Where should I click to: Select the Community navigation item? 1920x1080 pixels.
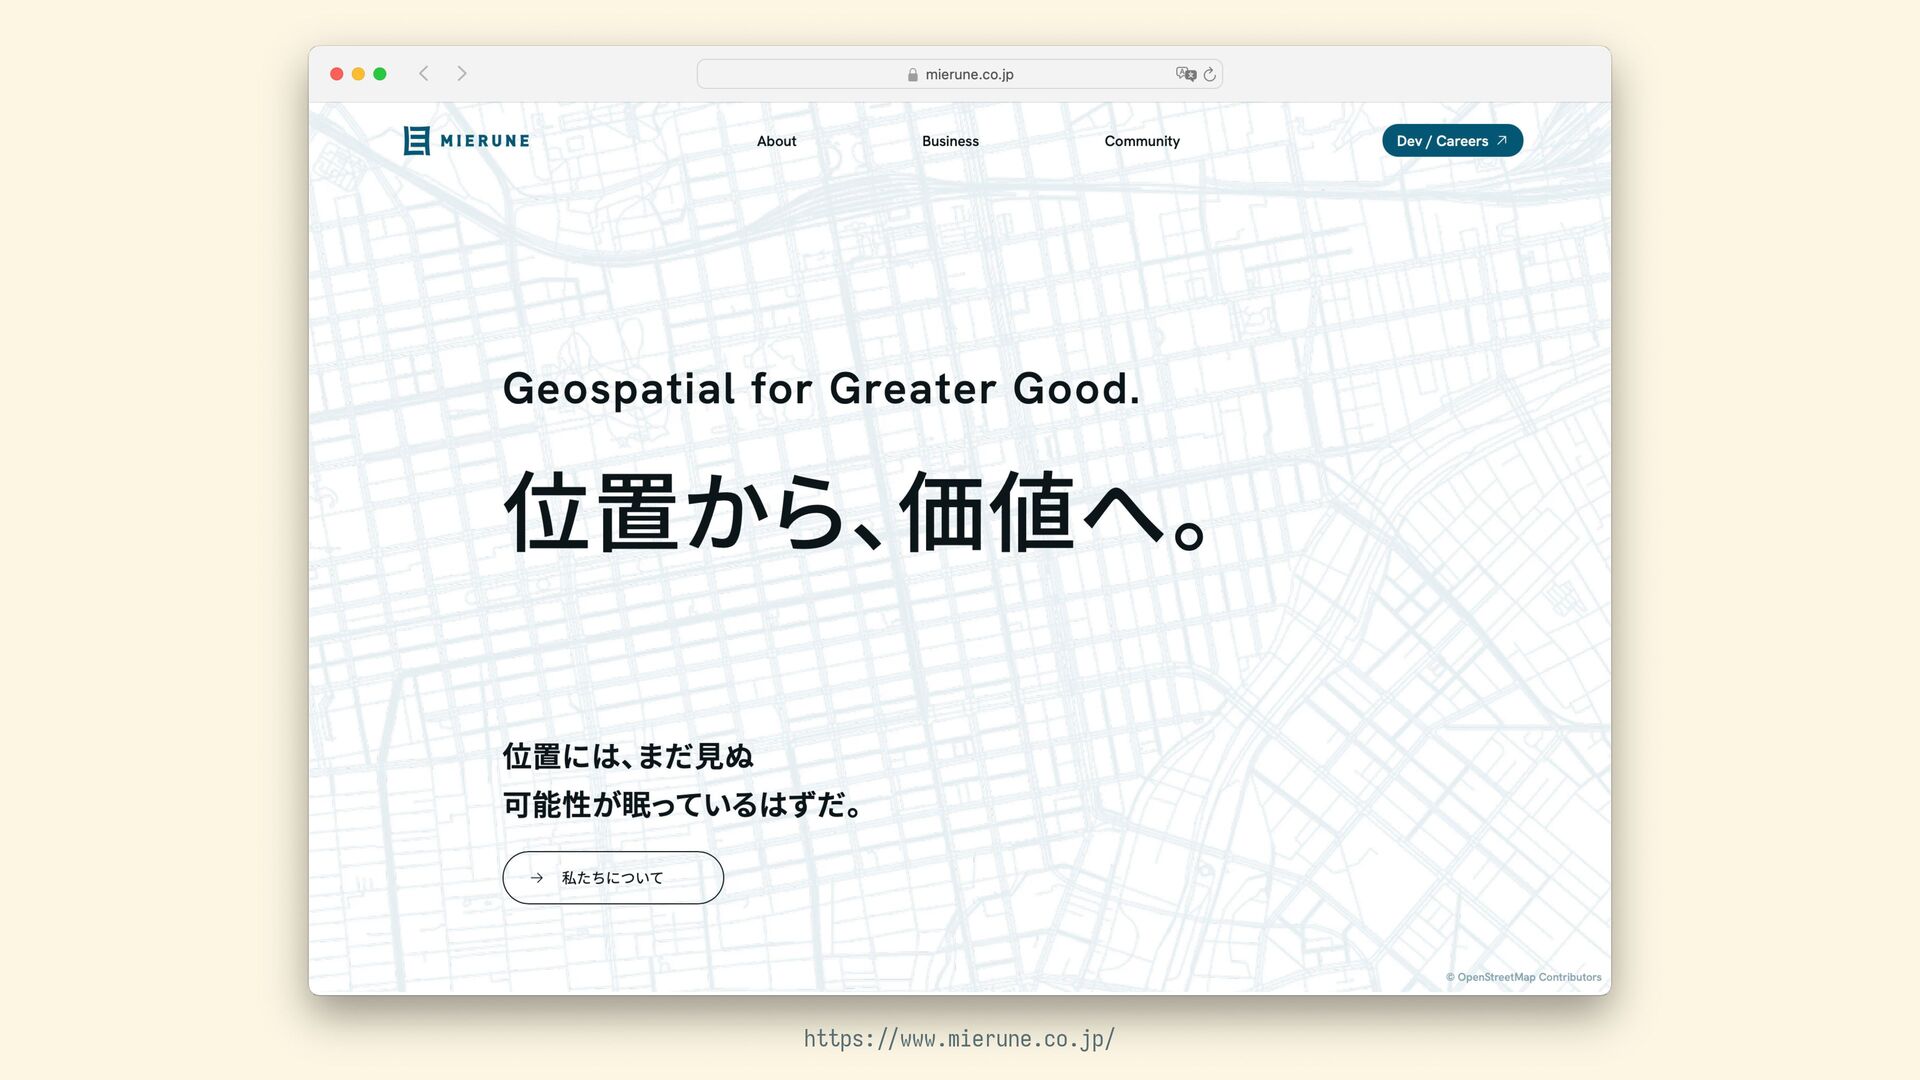tap(1142, 141)
